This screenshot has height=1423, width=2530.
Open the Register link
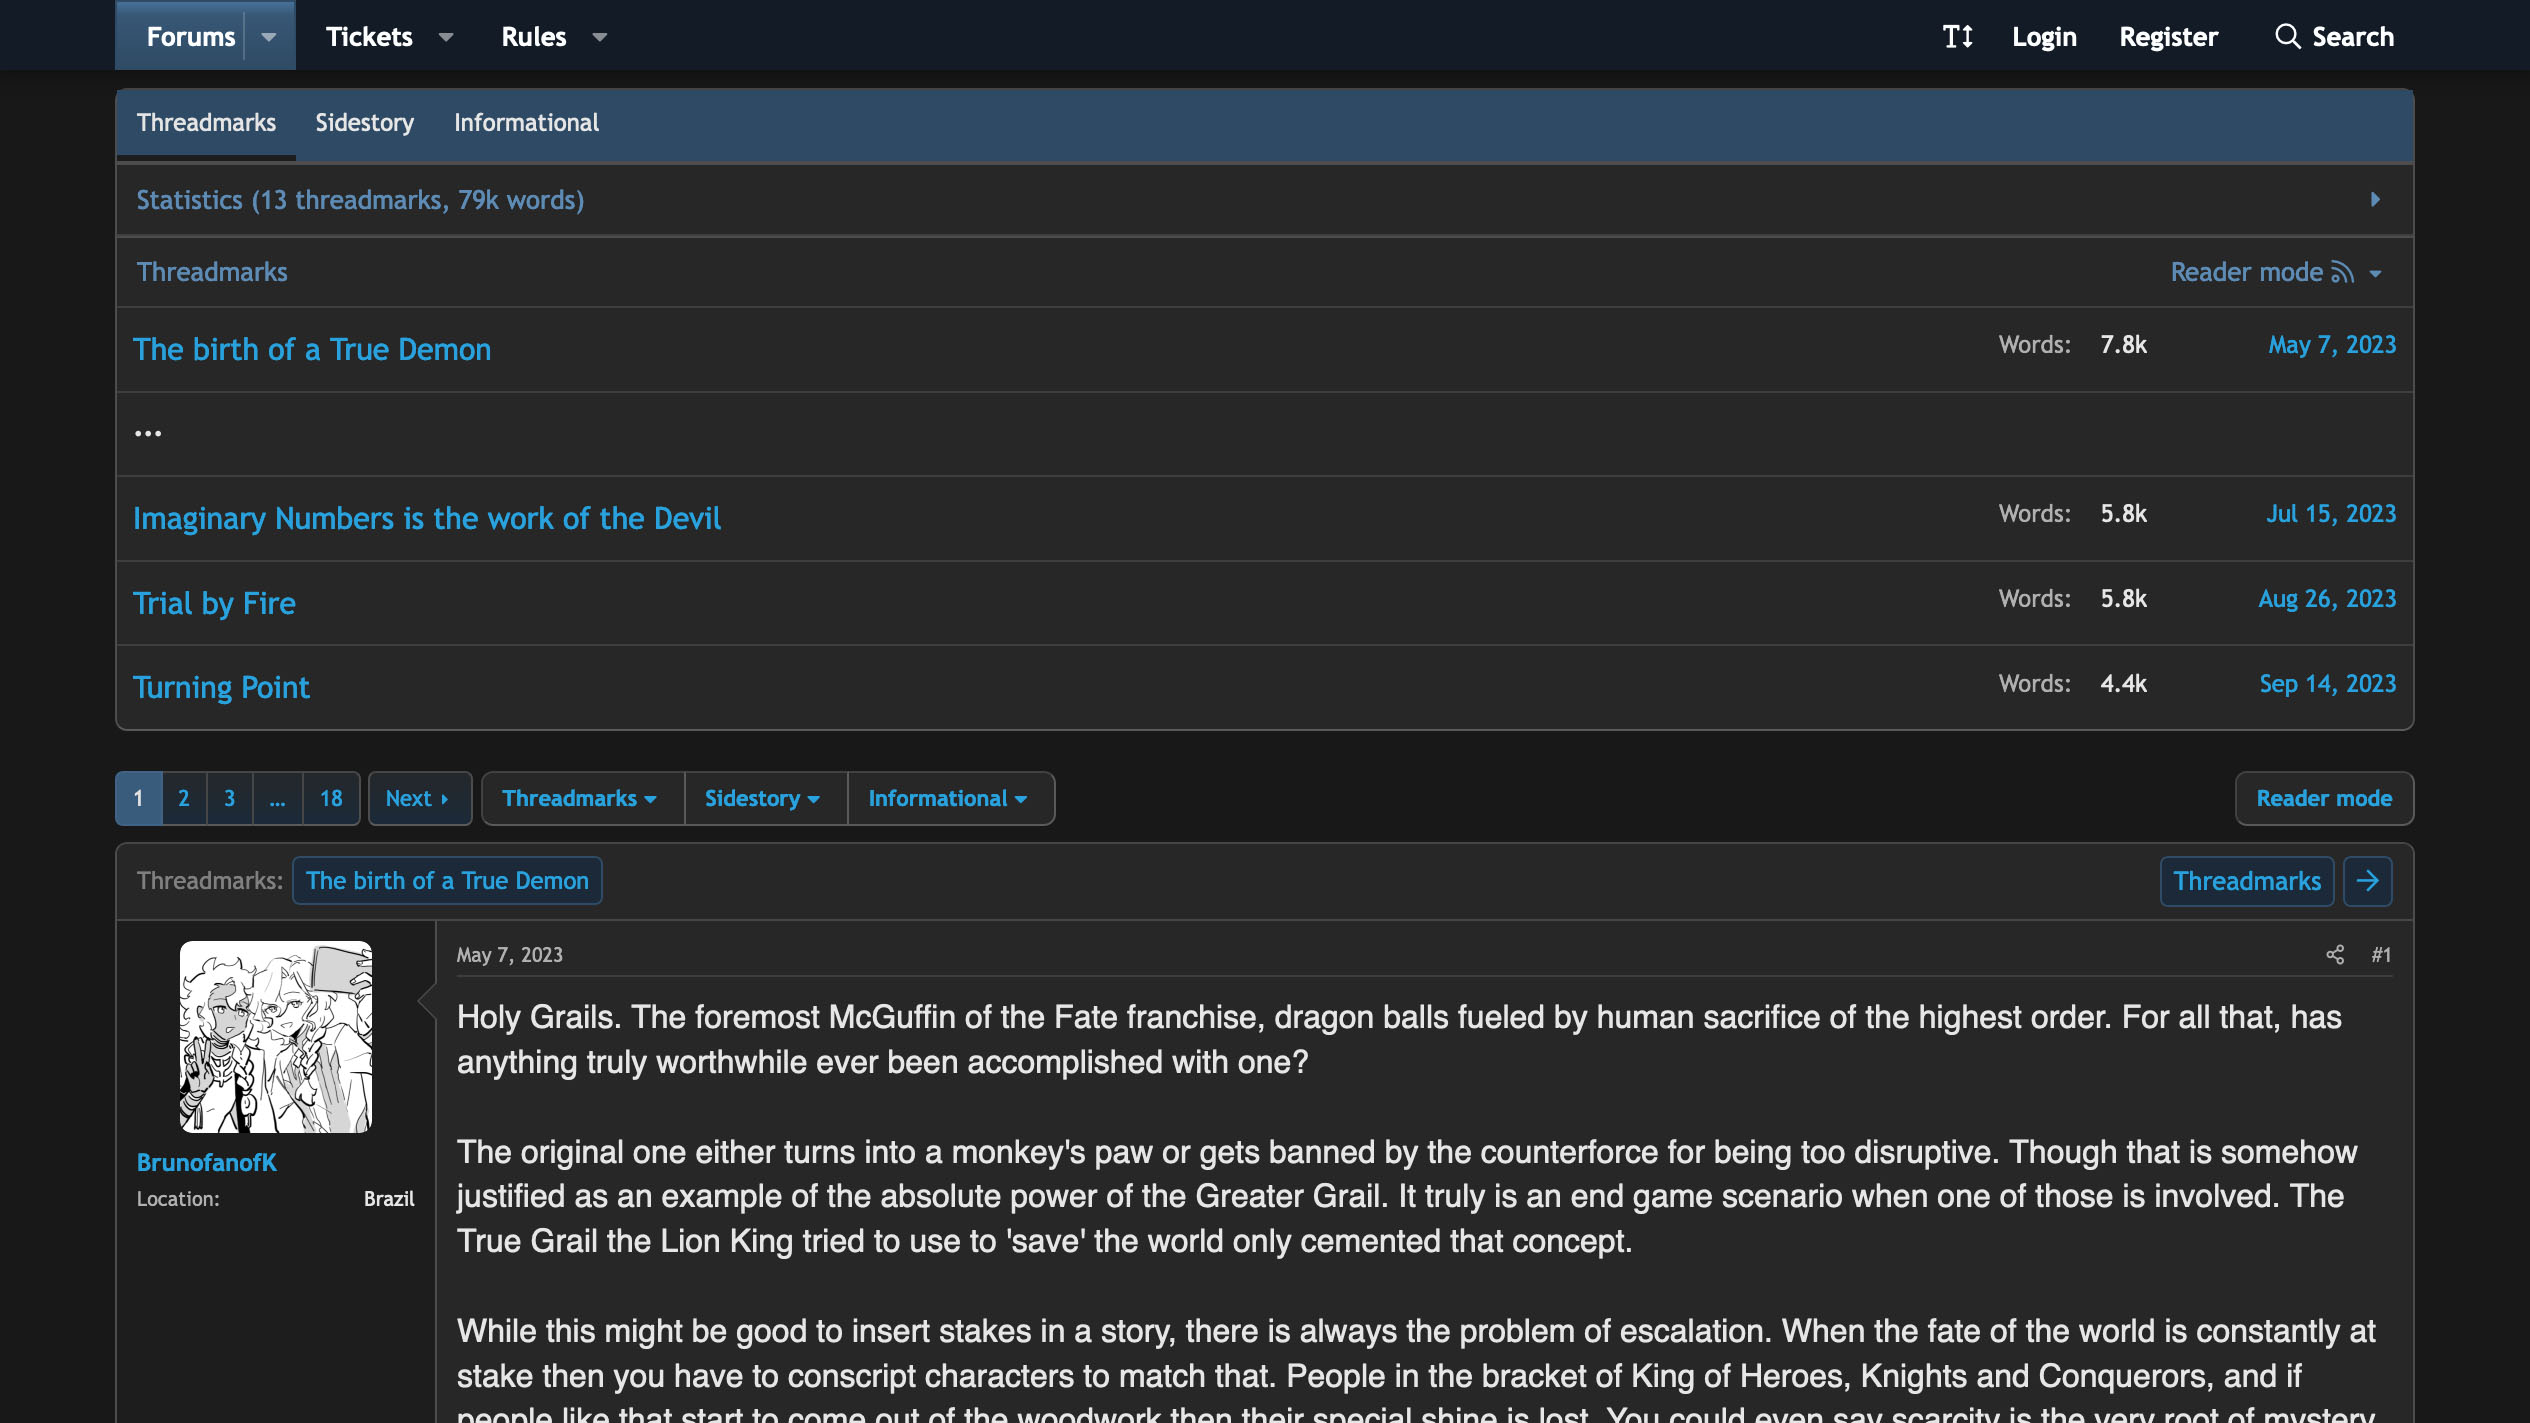pyautogui.click(x=2168, y=37)
